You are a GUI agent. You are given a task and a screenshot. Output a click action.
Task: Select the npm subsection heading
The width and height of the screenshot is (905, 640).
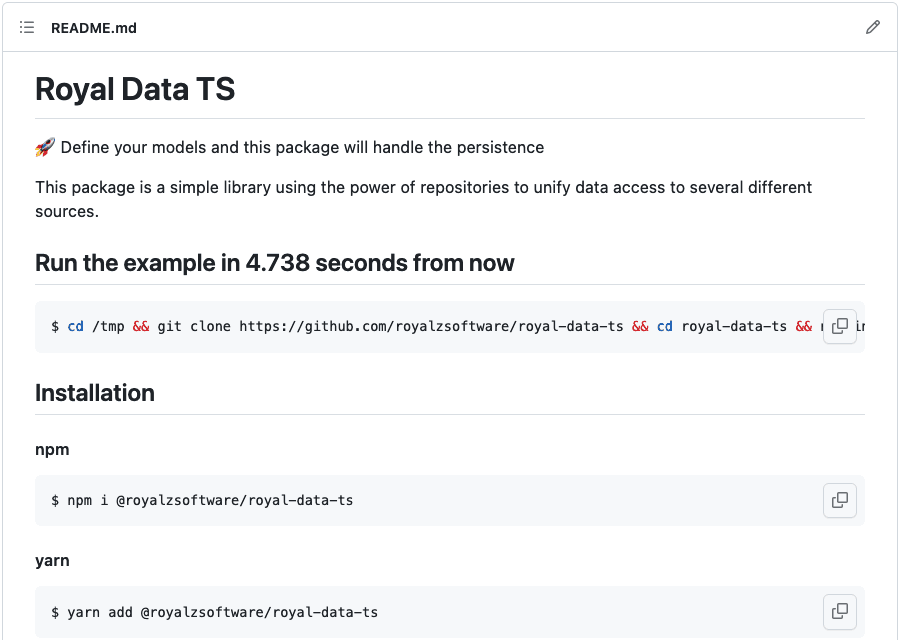point(52,450)
